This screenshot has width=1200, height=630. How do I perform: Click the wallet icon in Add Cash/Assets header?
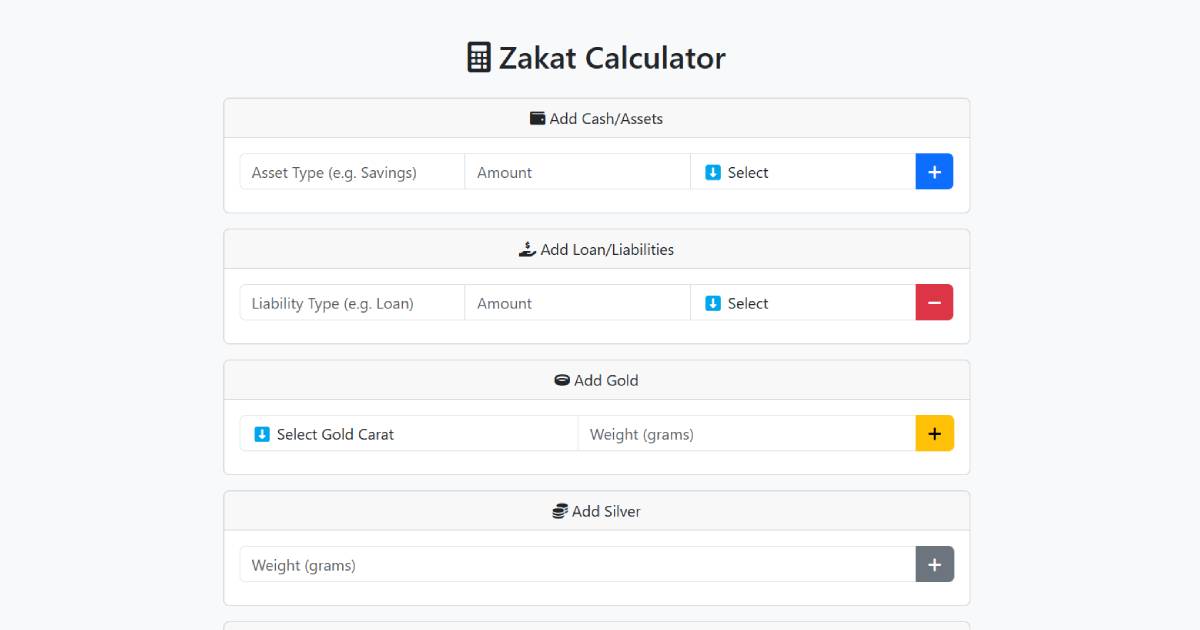(538, 118)
